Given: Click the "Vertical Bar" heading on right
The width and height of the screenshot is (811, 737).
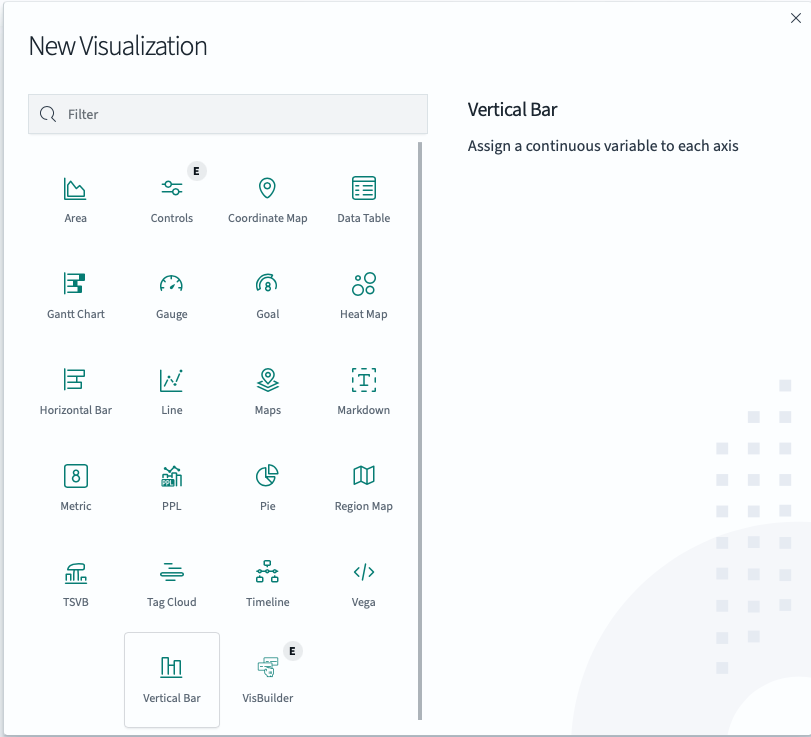Looking at the screenshot, I should (x=512, y=110).
